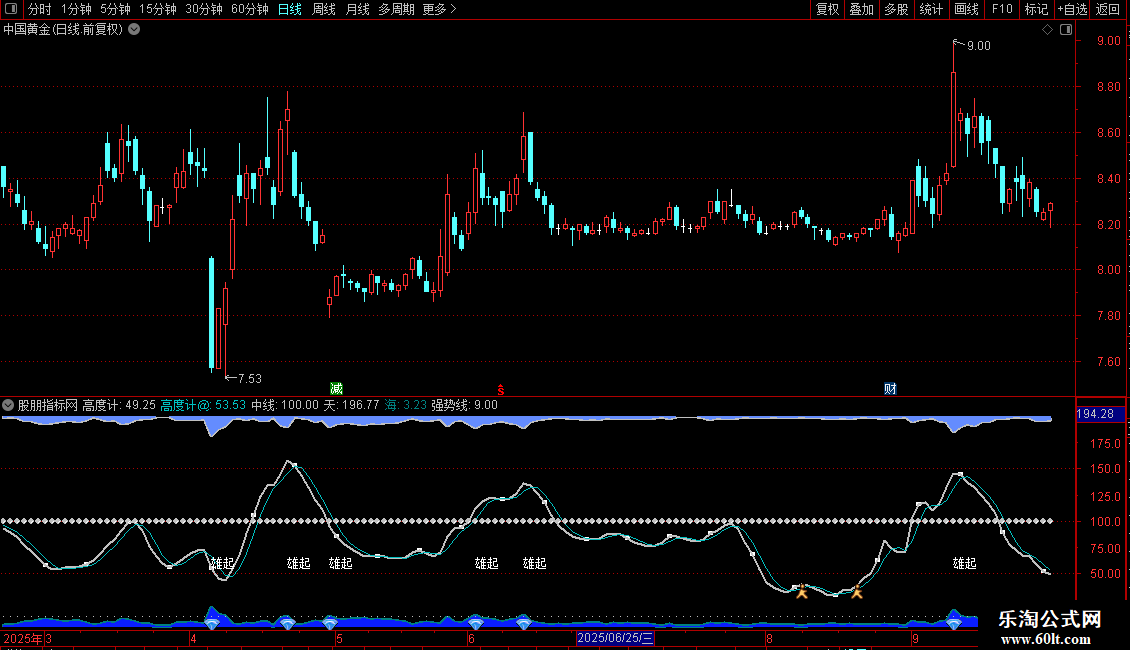Click the 2025/06/25/三 date label
Viewport: 1130px width, 650px height.
615,638
